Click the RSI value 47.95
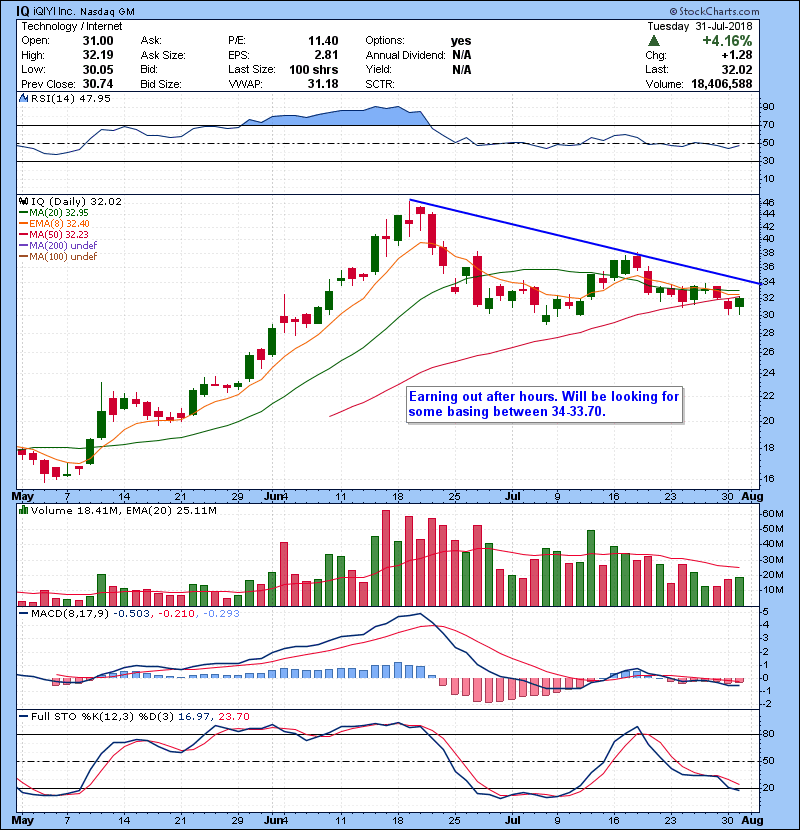Image resolution: width=800 pixels, height=830 pixels. point(95,98)
